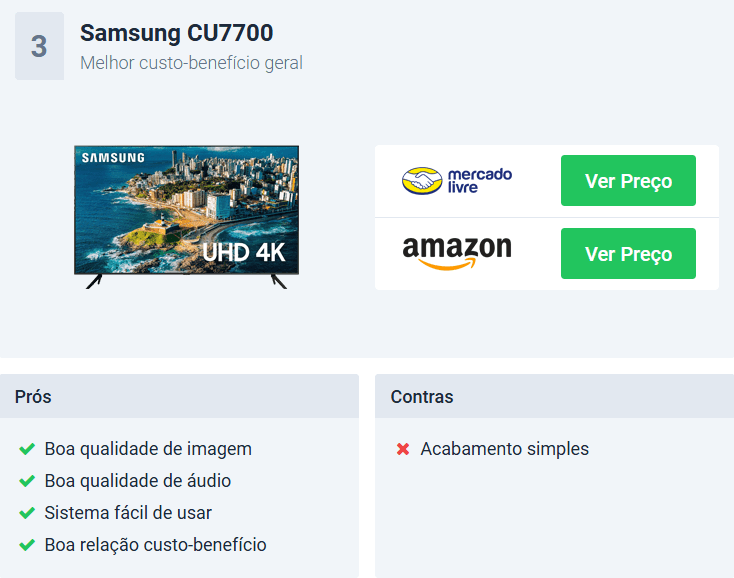Click the checkmark next to Boa qualidade de imagem
This screenshot has width=734, height=578.
[x=27, y=449]
